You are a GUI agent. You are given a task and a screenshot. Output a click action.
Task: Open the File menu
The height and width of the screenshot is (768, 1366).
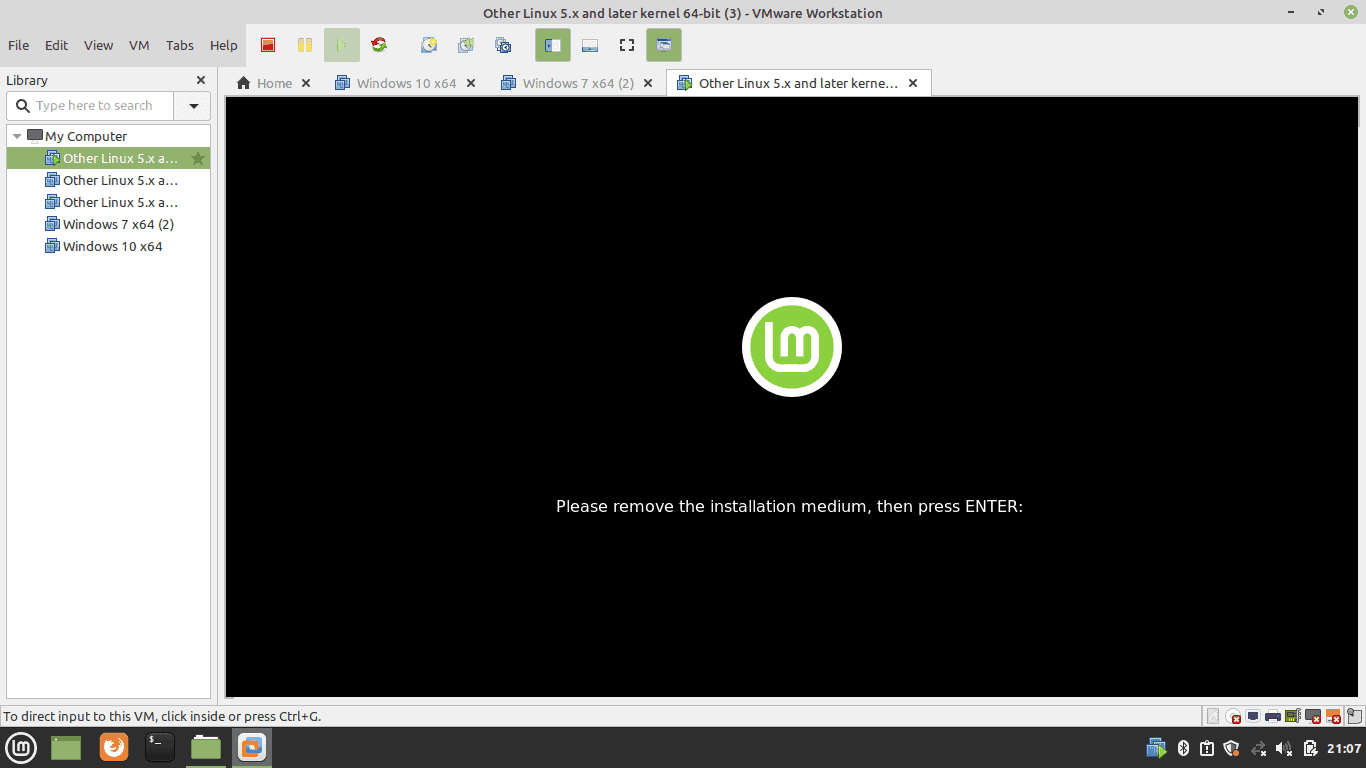click(x=19, y=45)
